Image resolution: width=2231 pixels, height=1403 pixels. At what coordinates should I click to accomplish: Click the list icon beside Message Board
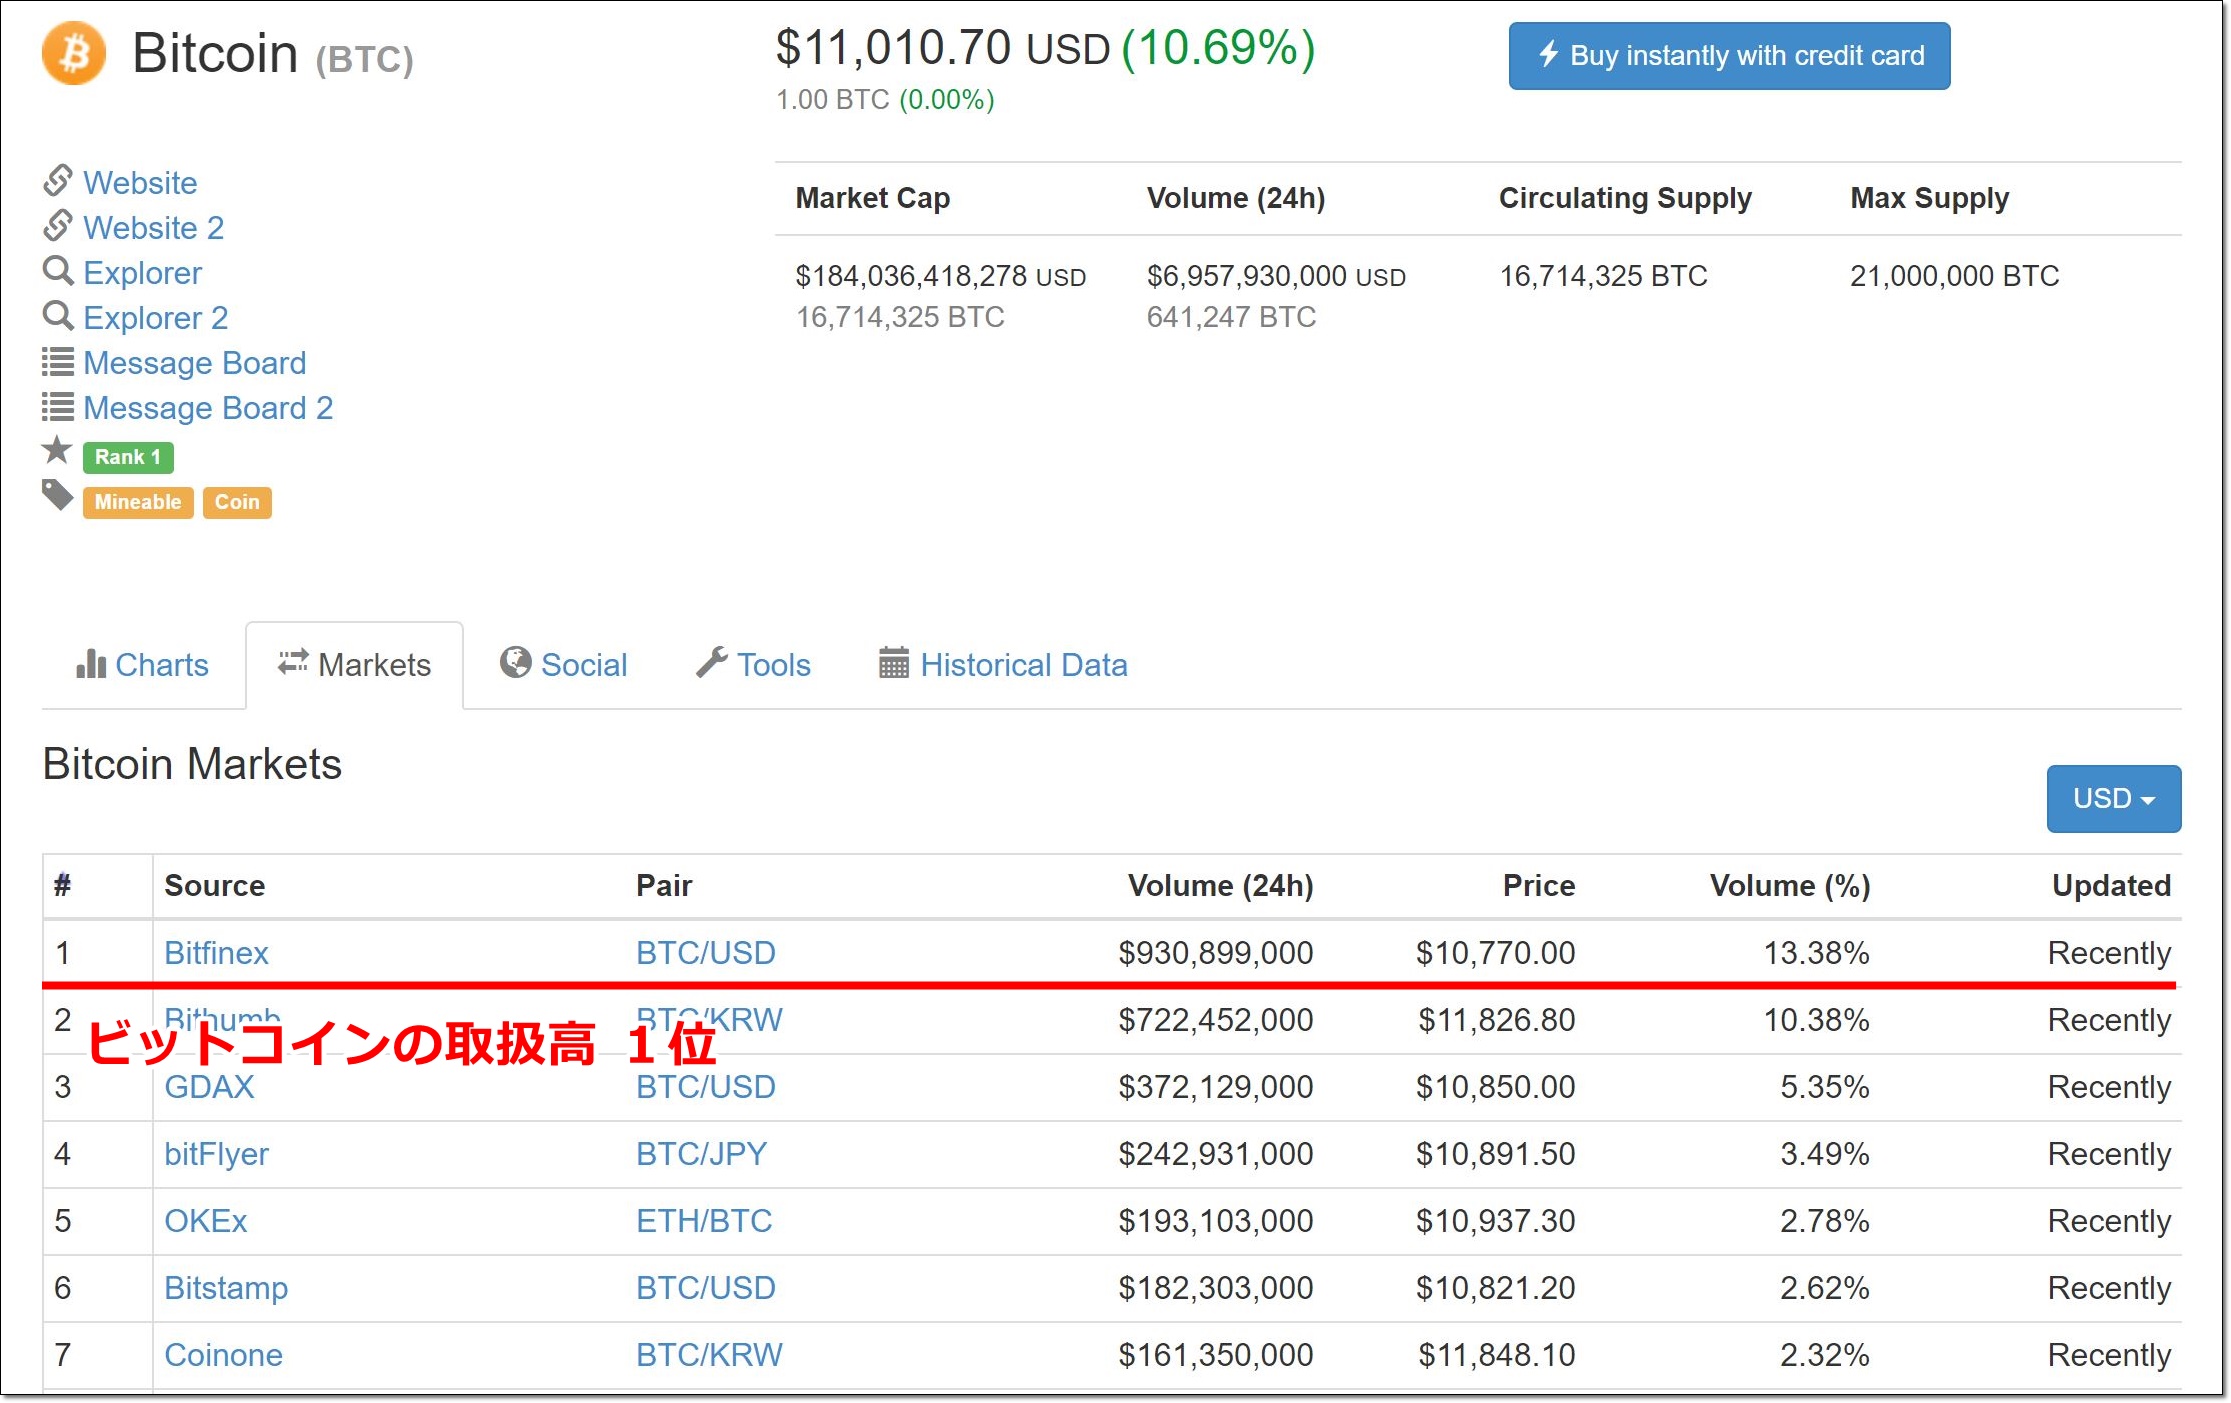(x=58, y=361)
